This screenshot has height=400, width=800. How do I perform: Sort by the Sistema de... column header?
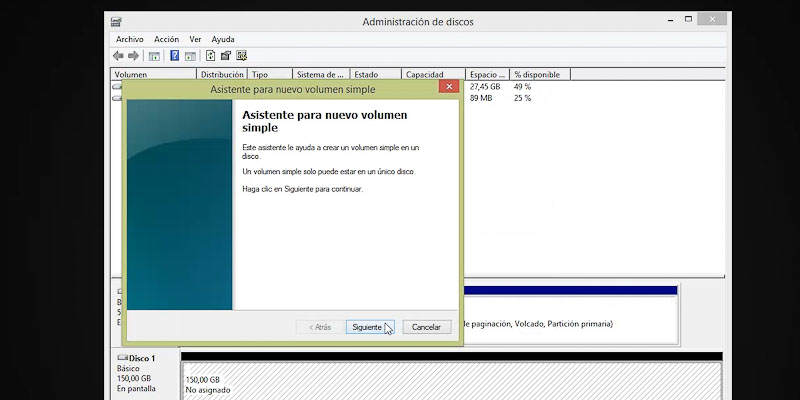tap(321, 74)
